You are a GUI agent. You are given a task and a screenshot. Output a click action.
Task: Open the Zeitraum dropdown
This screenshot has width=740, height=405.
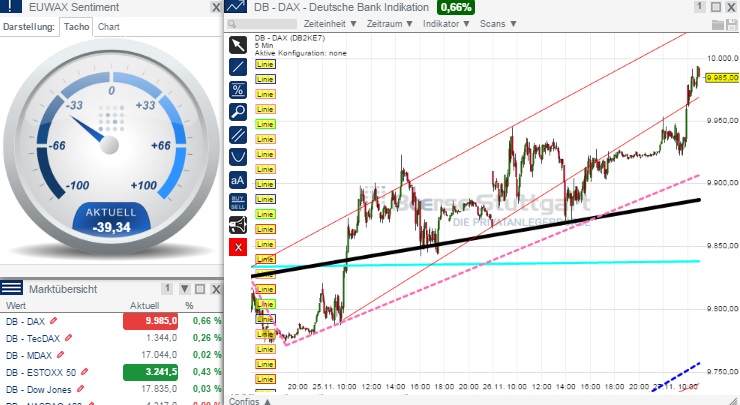click(x=390, y=24)
